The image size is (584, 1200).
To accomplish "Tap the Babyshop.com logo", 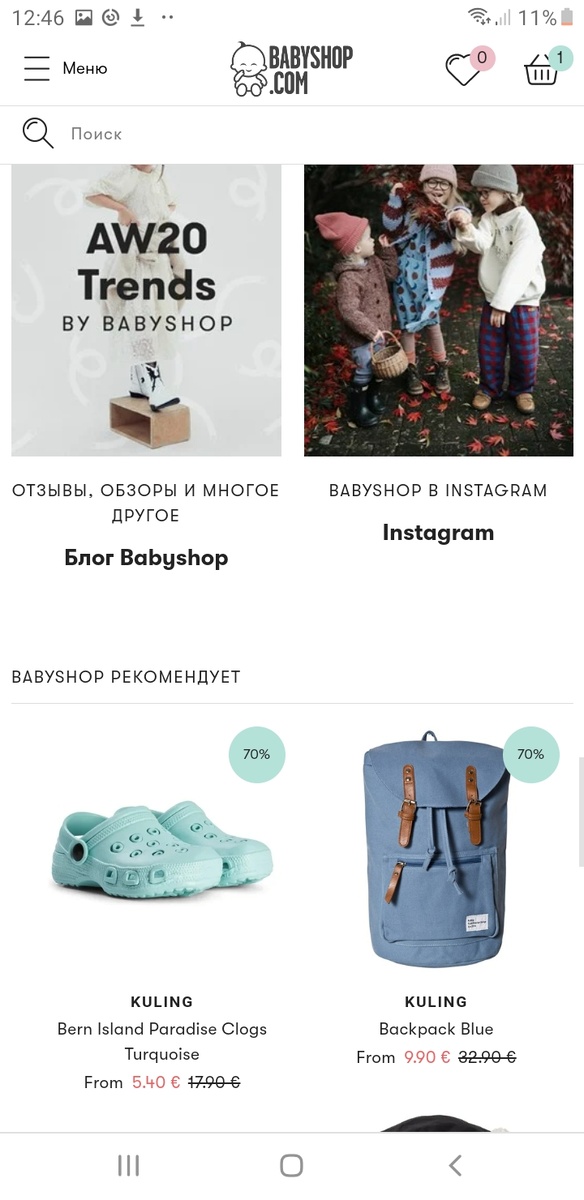I will coord(291,69).
